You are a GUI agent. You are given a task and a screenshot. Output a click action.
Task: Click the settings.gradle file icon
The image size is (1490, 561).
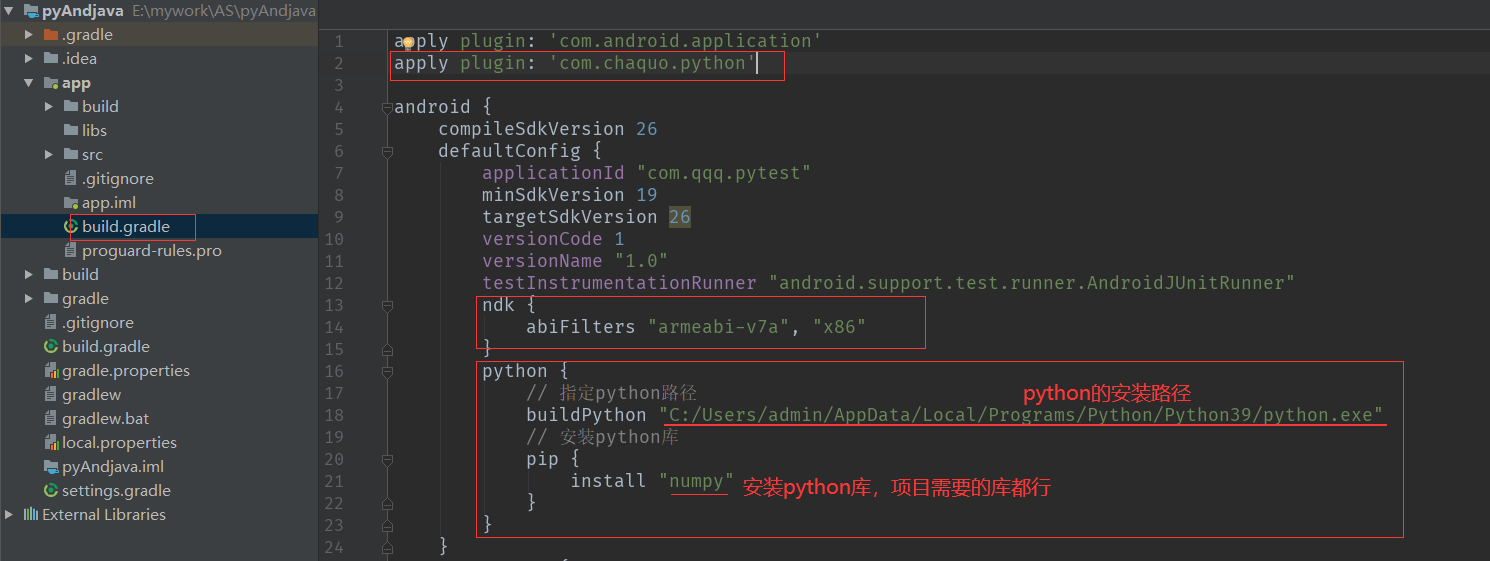51,491
